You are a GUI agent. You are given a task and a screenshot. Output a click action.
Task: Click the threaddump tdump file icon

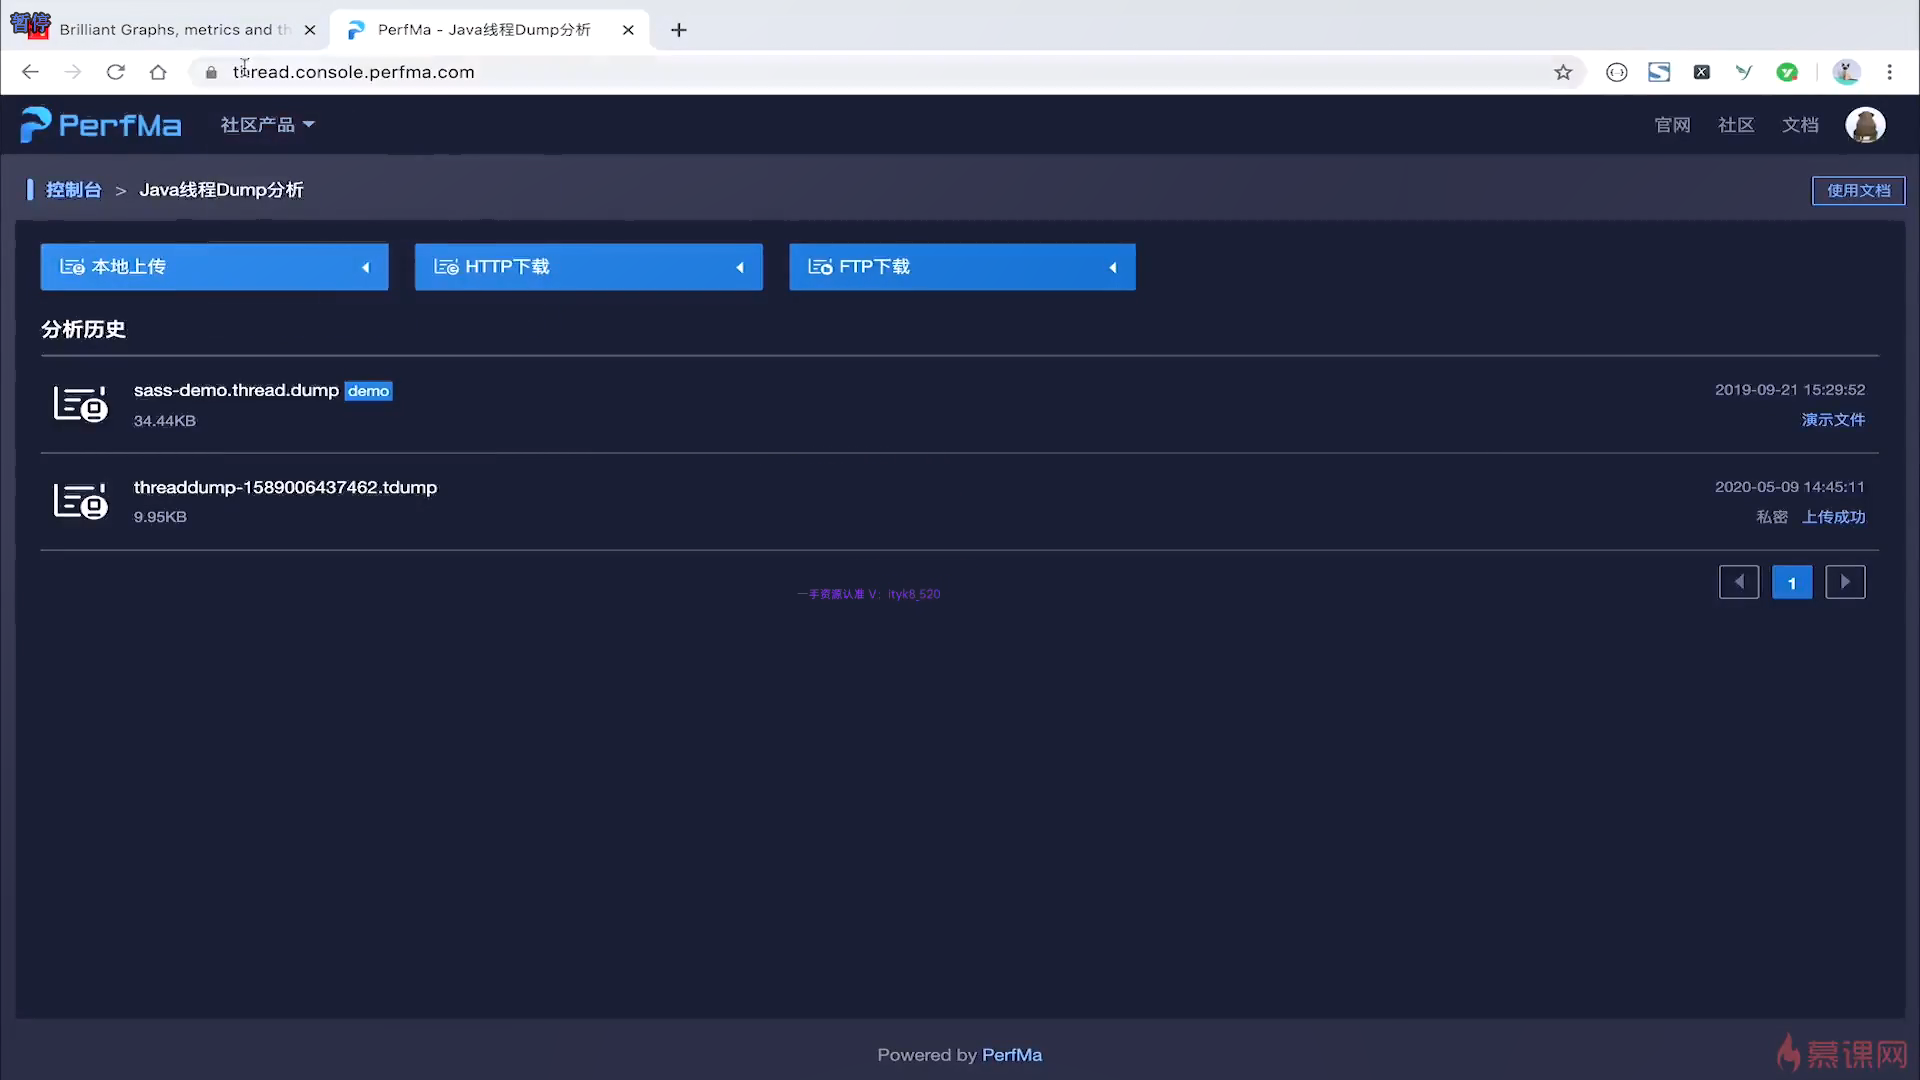point(80,501)
